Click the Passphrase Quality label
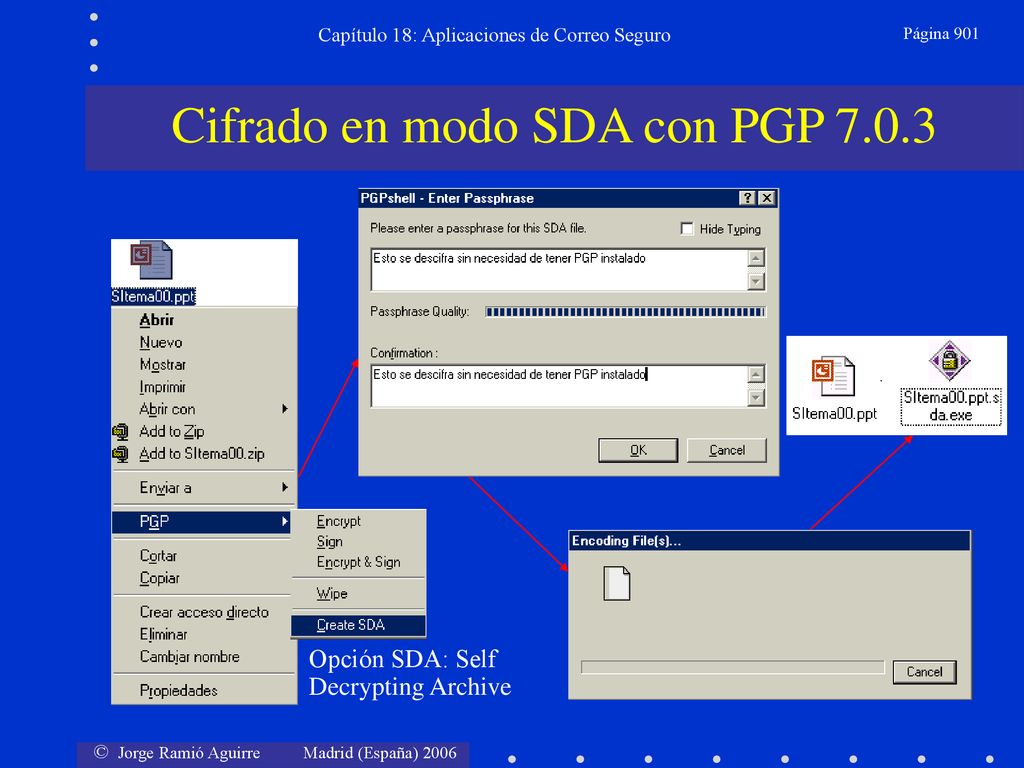 [420, 312]
